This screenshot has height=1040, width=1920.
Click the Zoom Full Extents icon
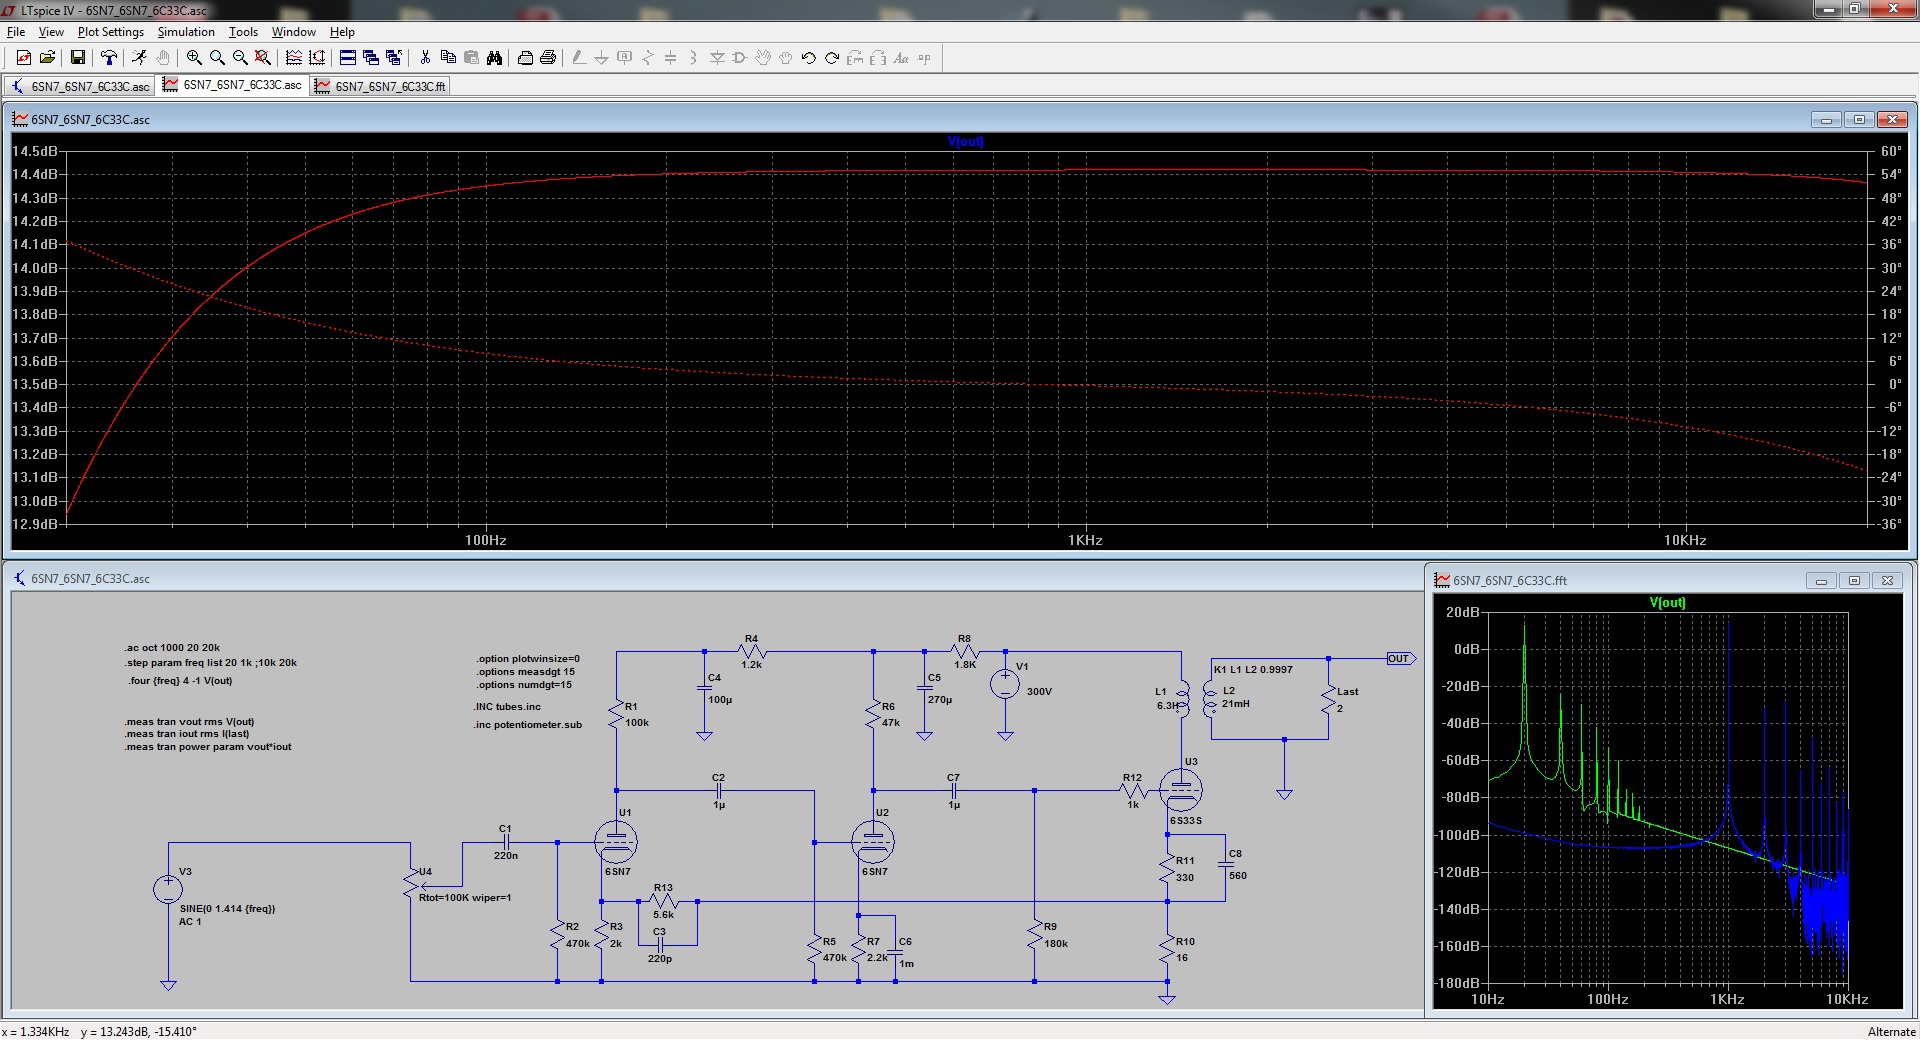pyautogui.click(x=262, y=58)
